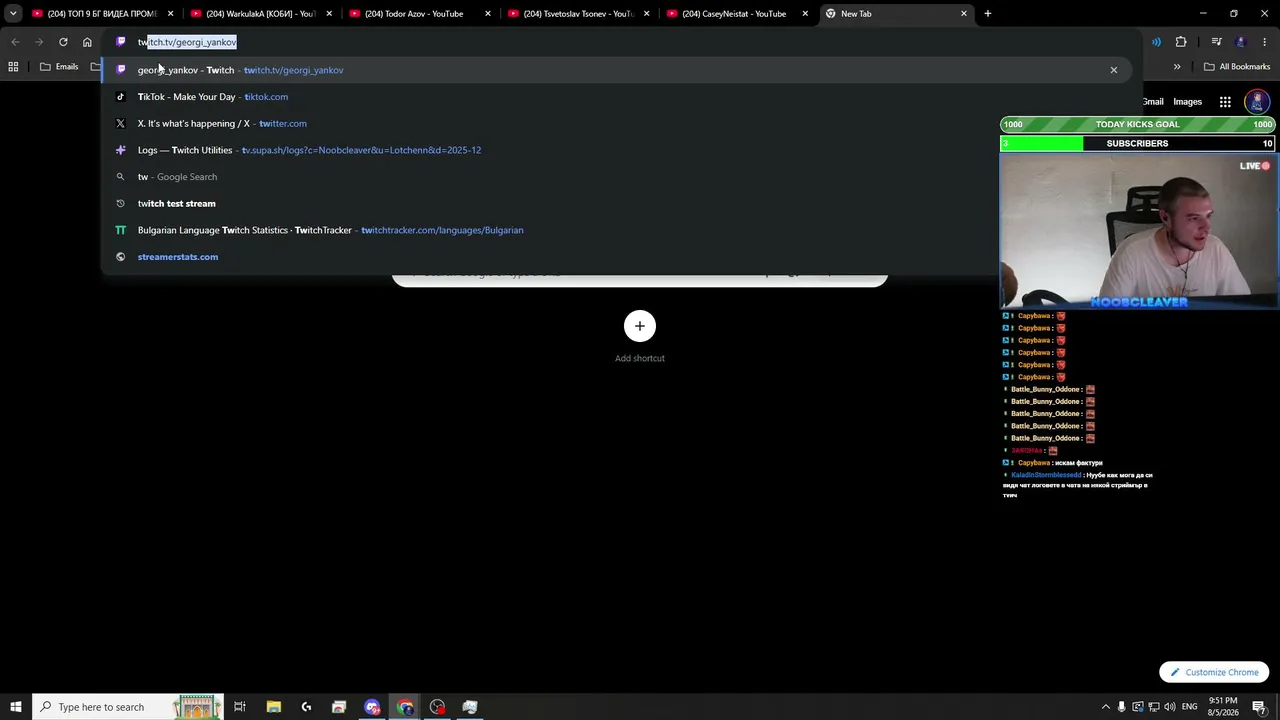Image resolution: width=1280 pixels, height=720 pixels.
Task: Switch to the CaseyNeistat YouTube tab
Action: (x=737, y=14)
